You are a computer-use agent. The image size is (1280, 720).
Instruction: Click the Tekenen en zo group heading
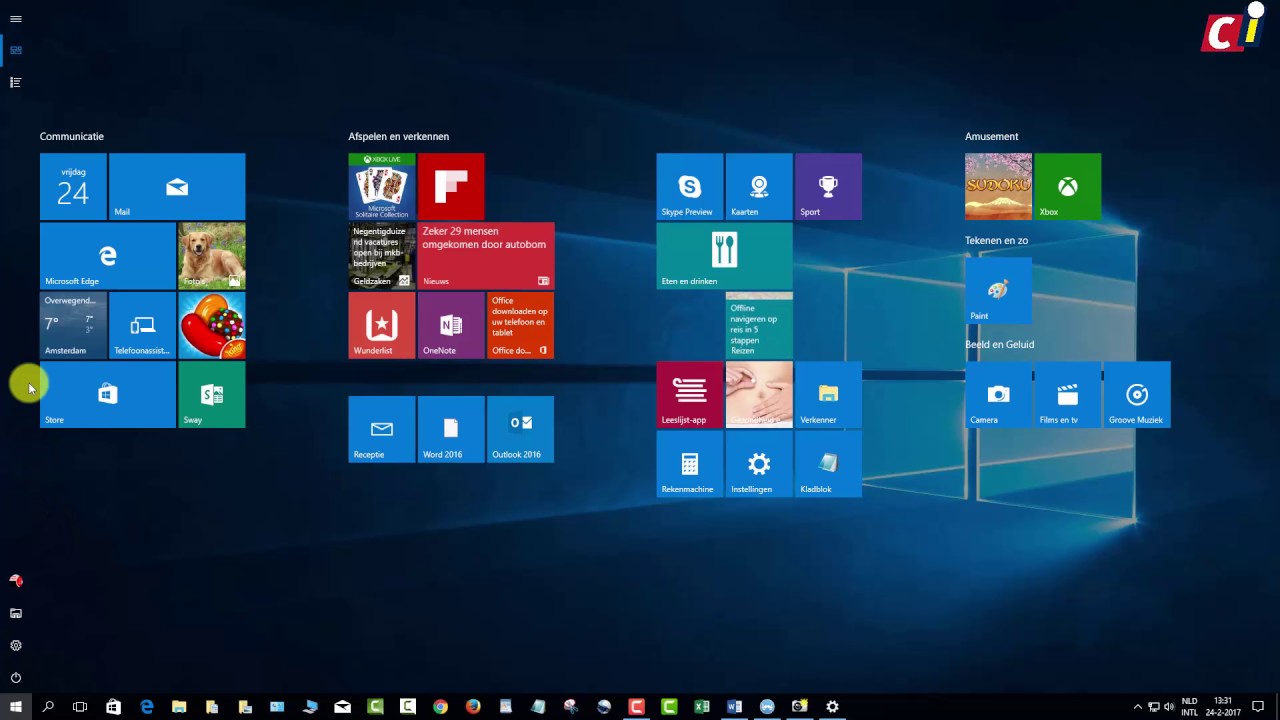tap(997, 240)
